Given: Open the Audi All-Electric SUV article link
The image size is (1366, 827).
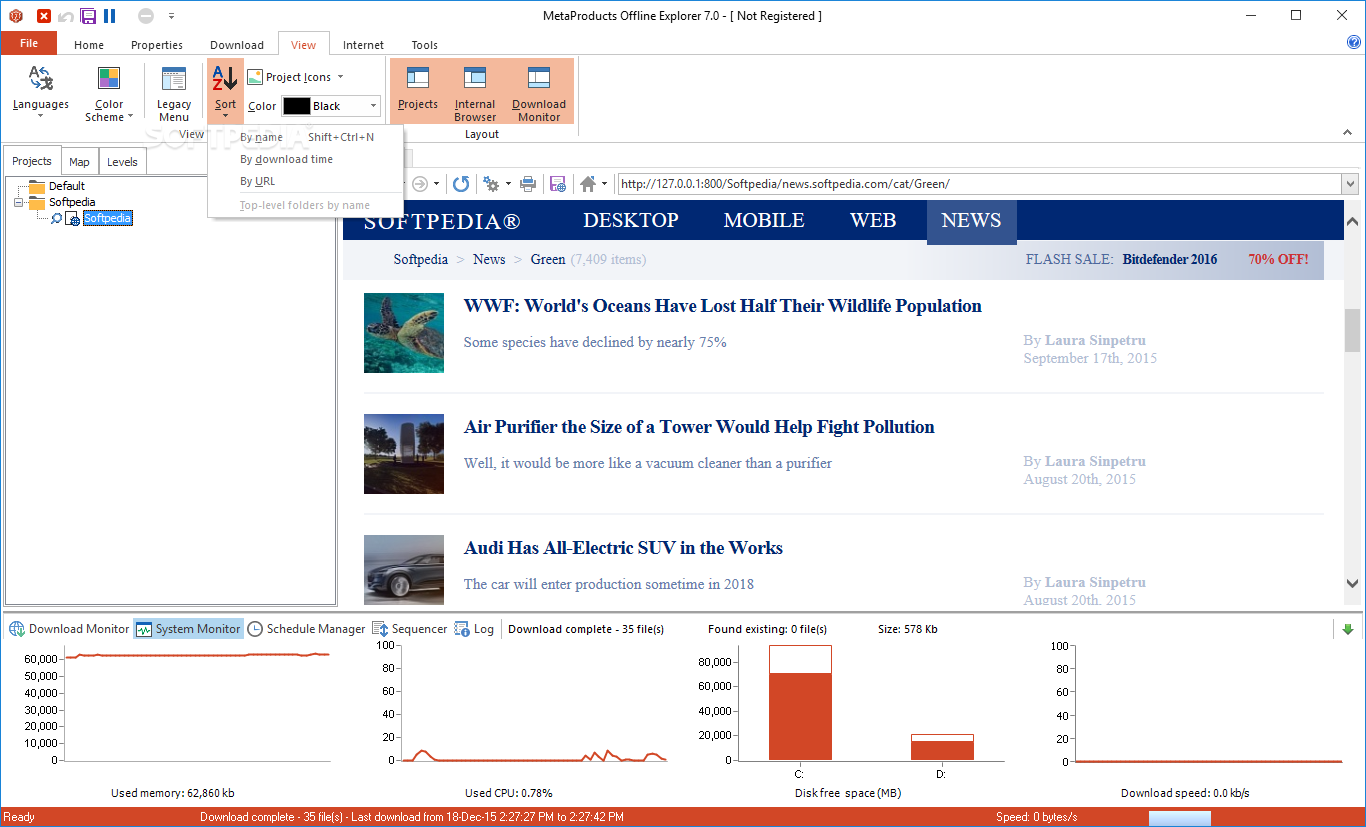Looking at the screenshot, I should pos(623,548).
